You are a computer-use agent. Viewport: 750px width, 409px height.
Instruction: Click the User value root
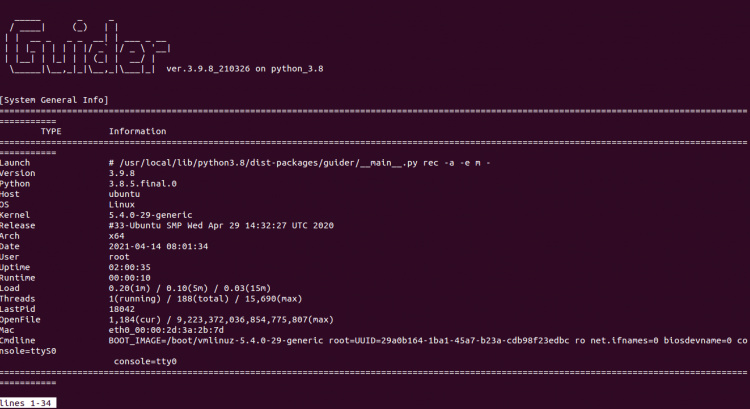(119, 258)
